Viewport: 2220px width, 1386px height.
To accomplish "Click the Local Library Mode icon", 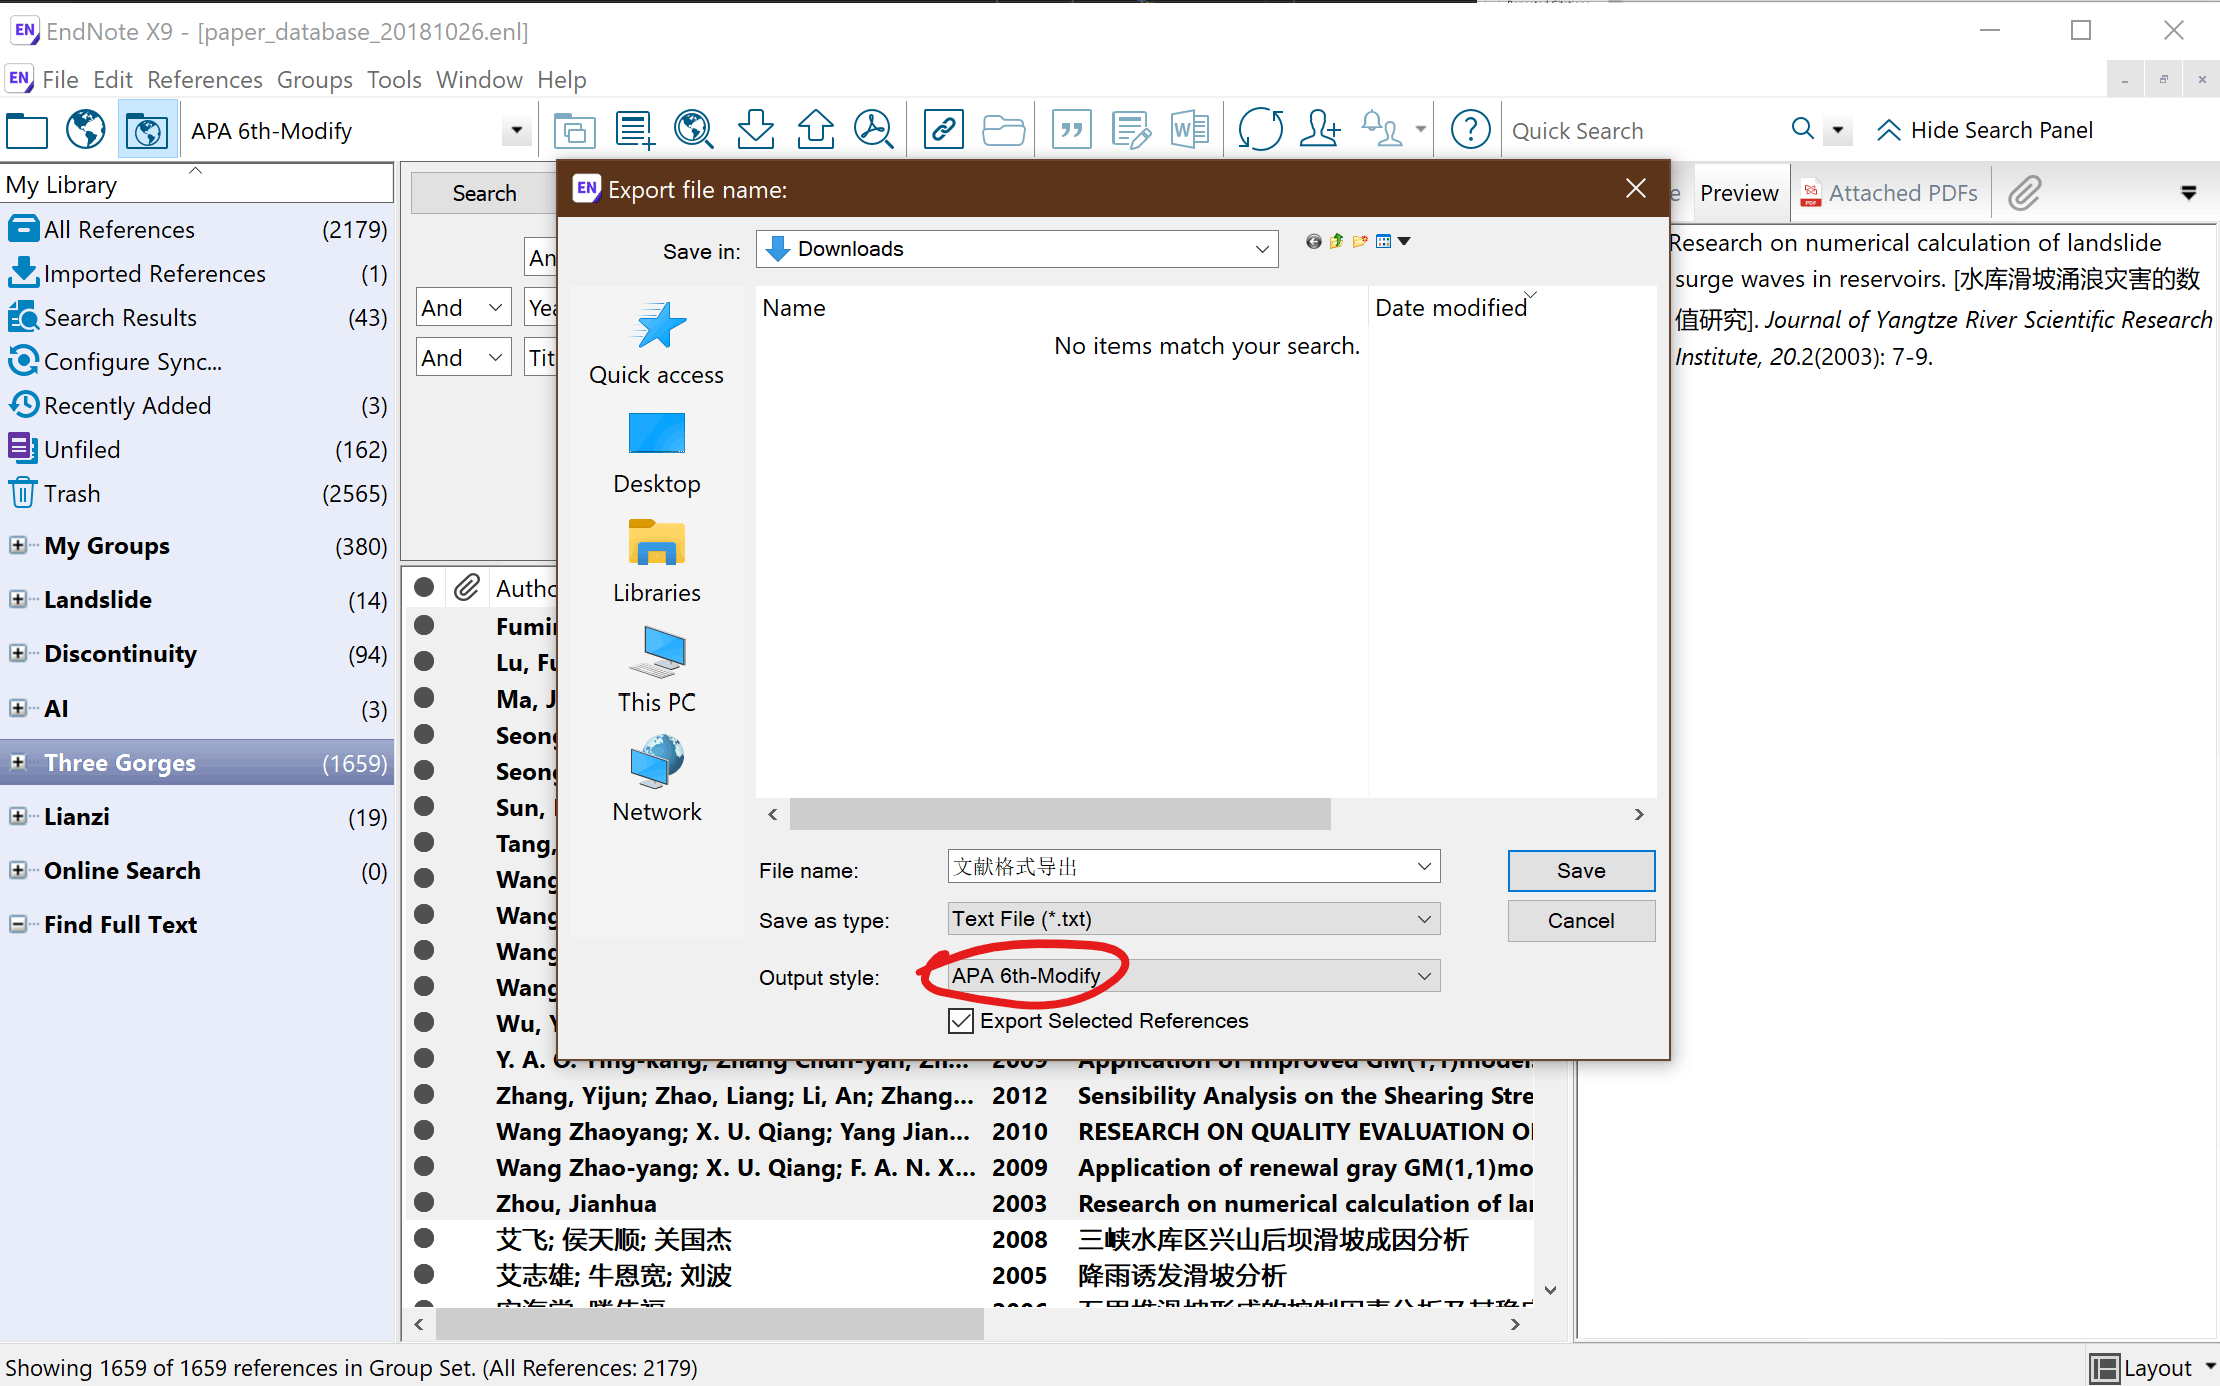I will (27, 130).
